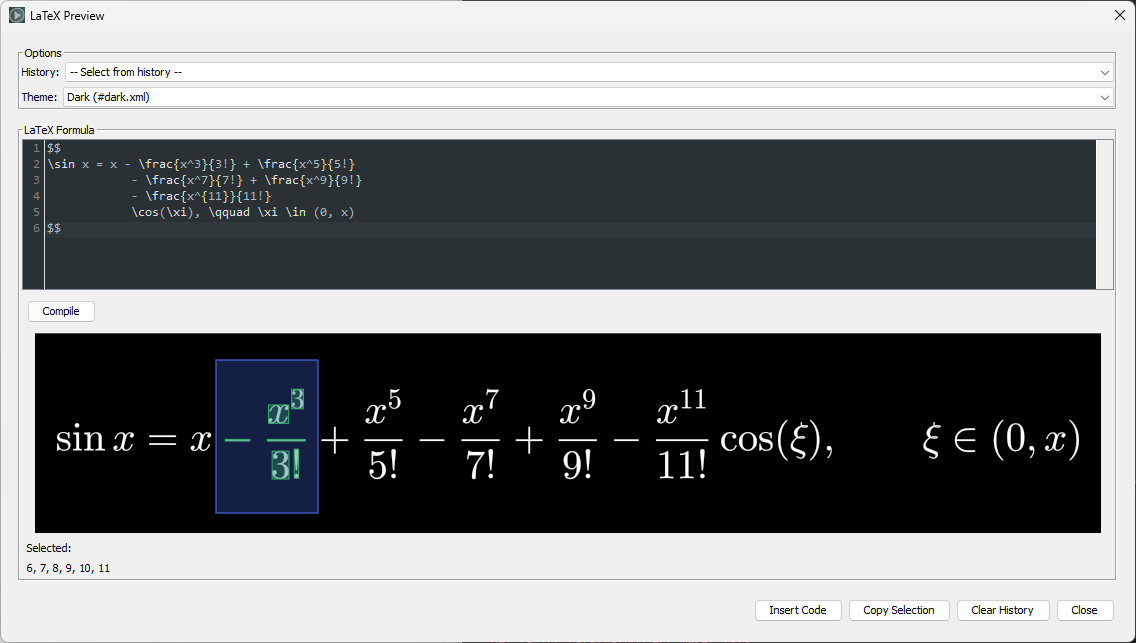Clear History using the bottom button
The height and width of the screenshot is (643, 1136).
point(1002,610)
